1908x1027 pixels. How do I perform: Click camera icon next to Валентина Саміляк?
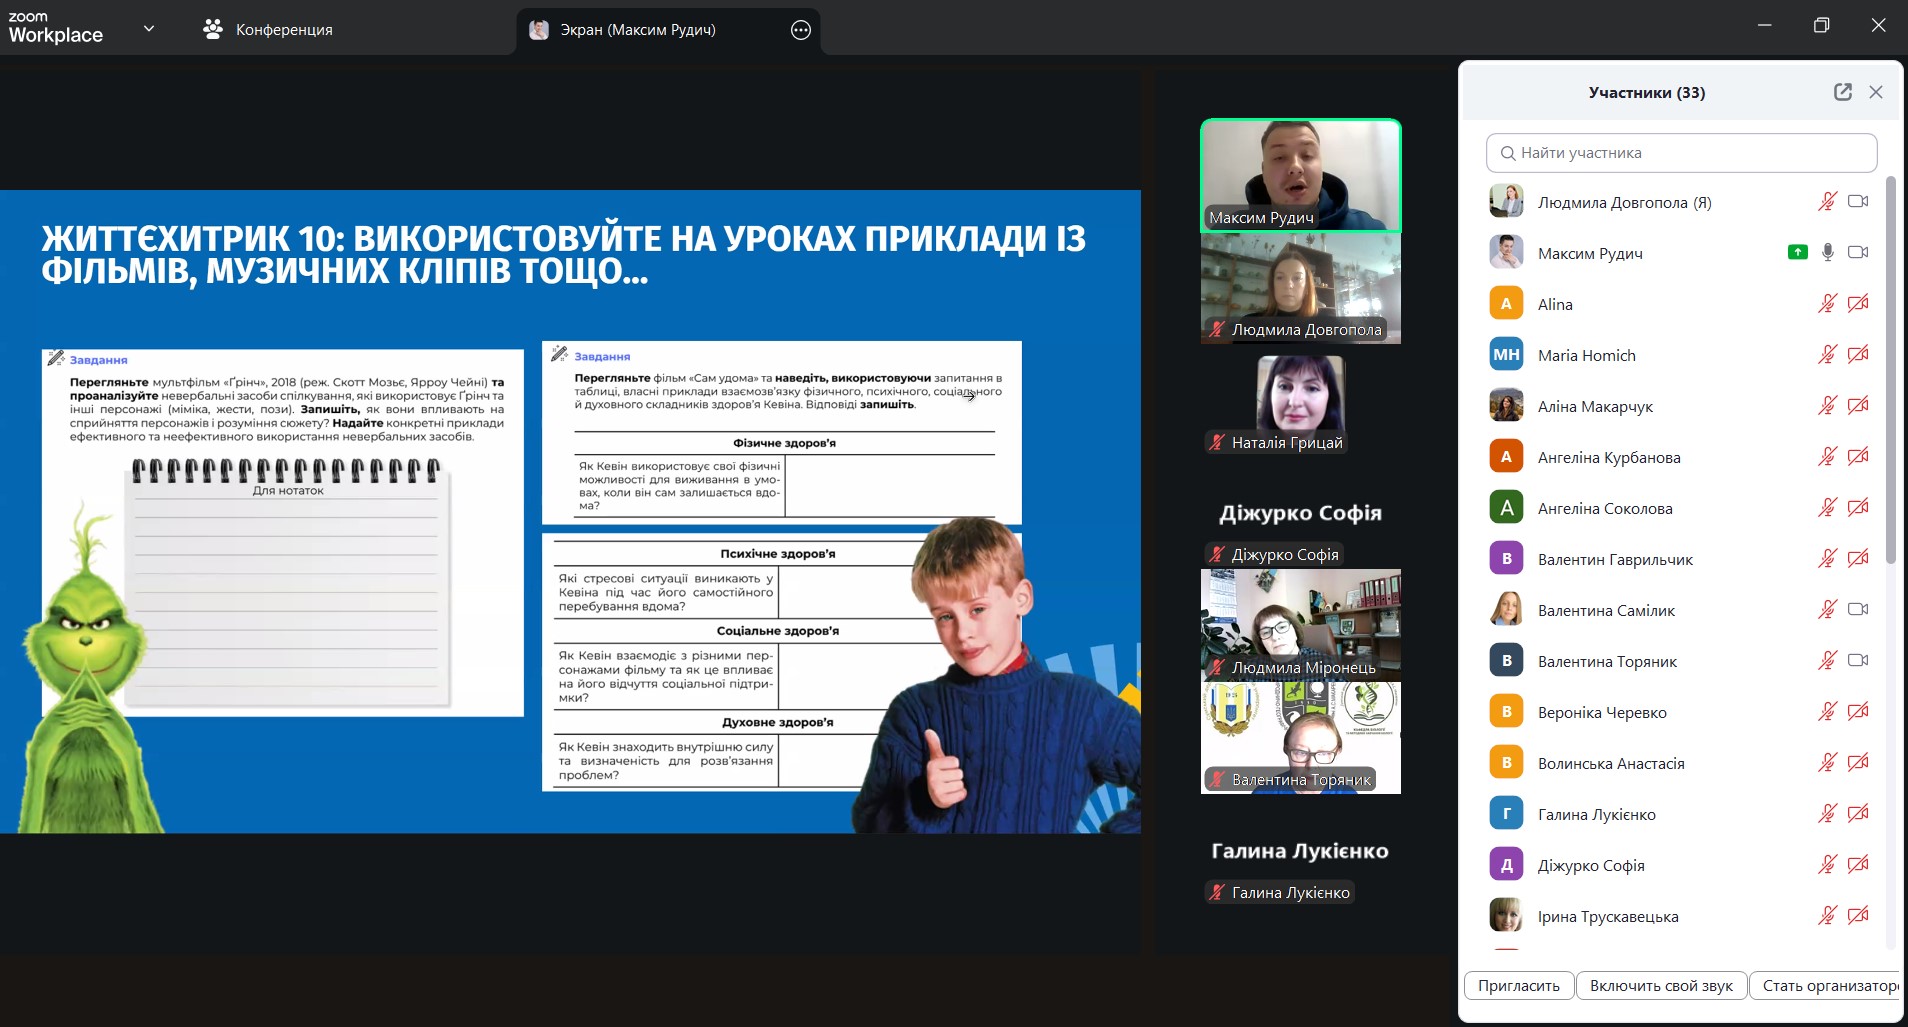(1857, 609)
